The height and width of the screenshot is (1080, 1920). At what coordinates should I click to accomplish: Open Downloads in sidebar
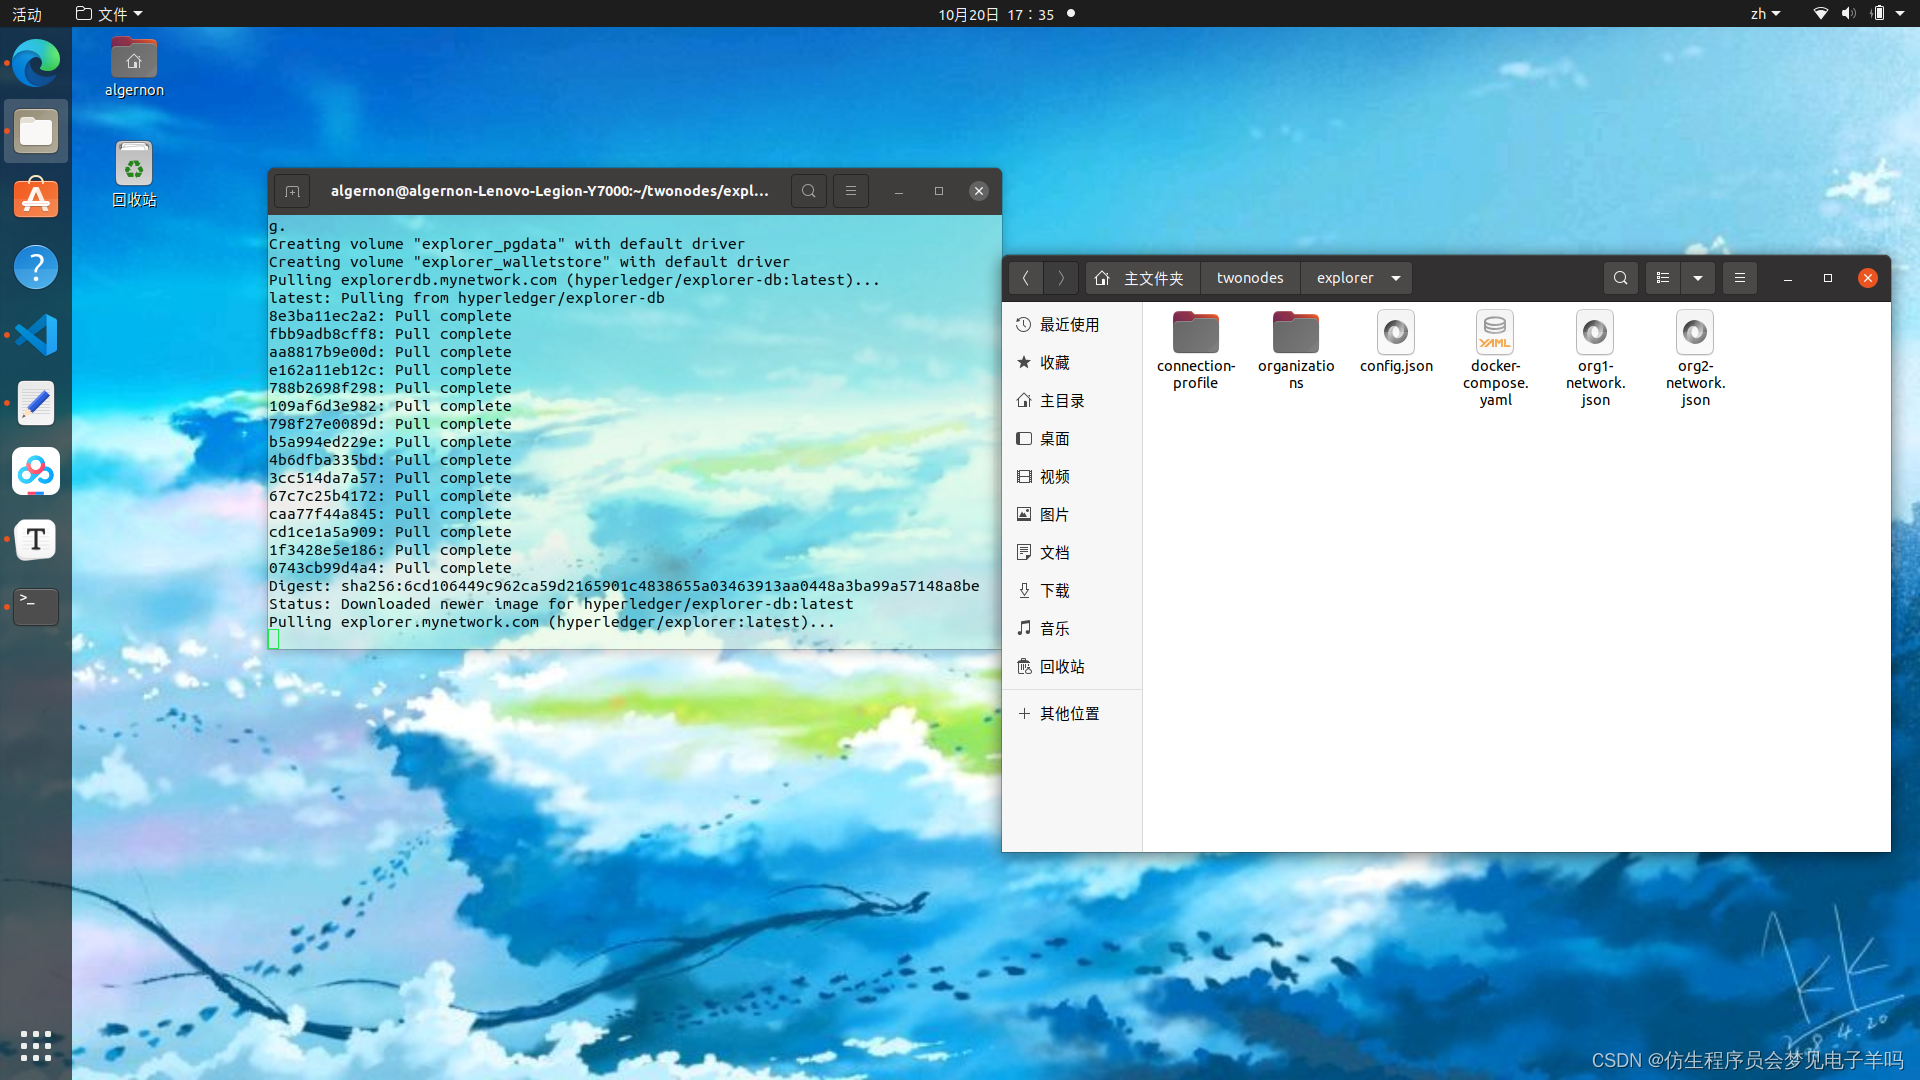(1054, 591)
